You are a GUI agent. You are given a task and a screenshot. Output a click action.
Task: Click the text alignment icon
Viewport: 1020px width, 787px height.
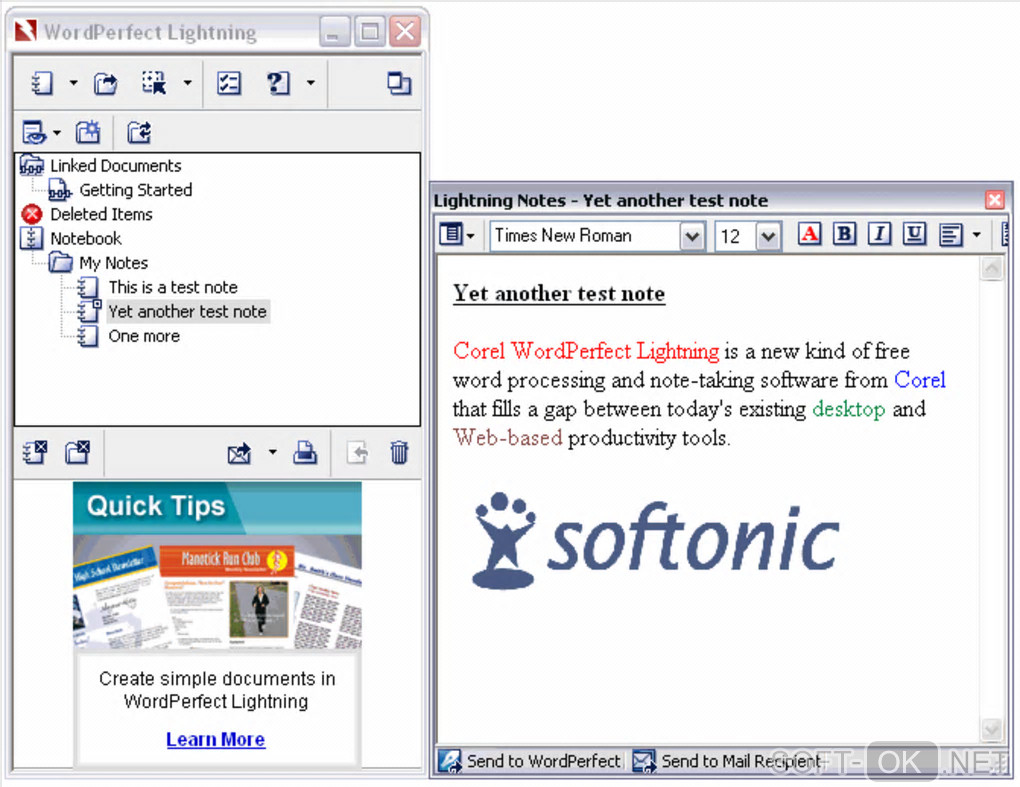point(950,234)
